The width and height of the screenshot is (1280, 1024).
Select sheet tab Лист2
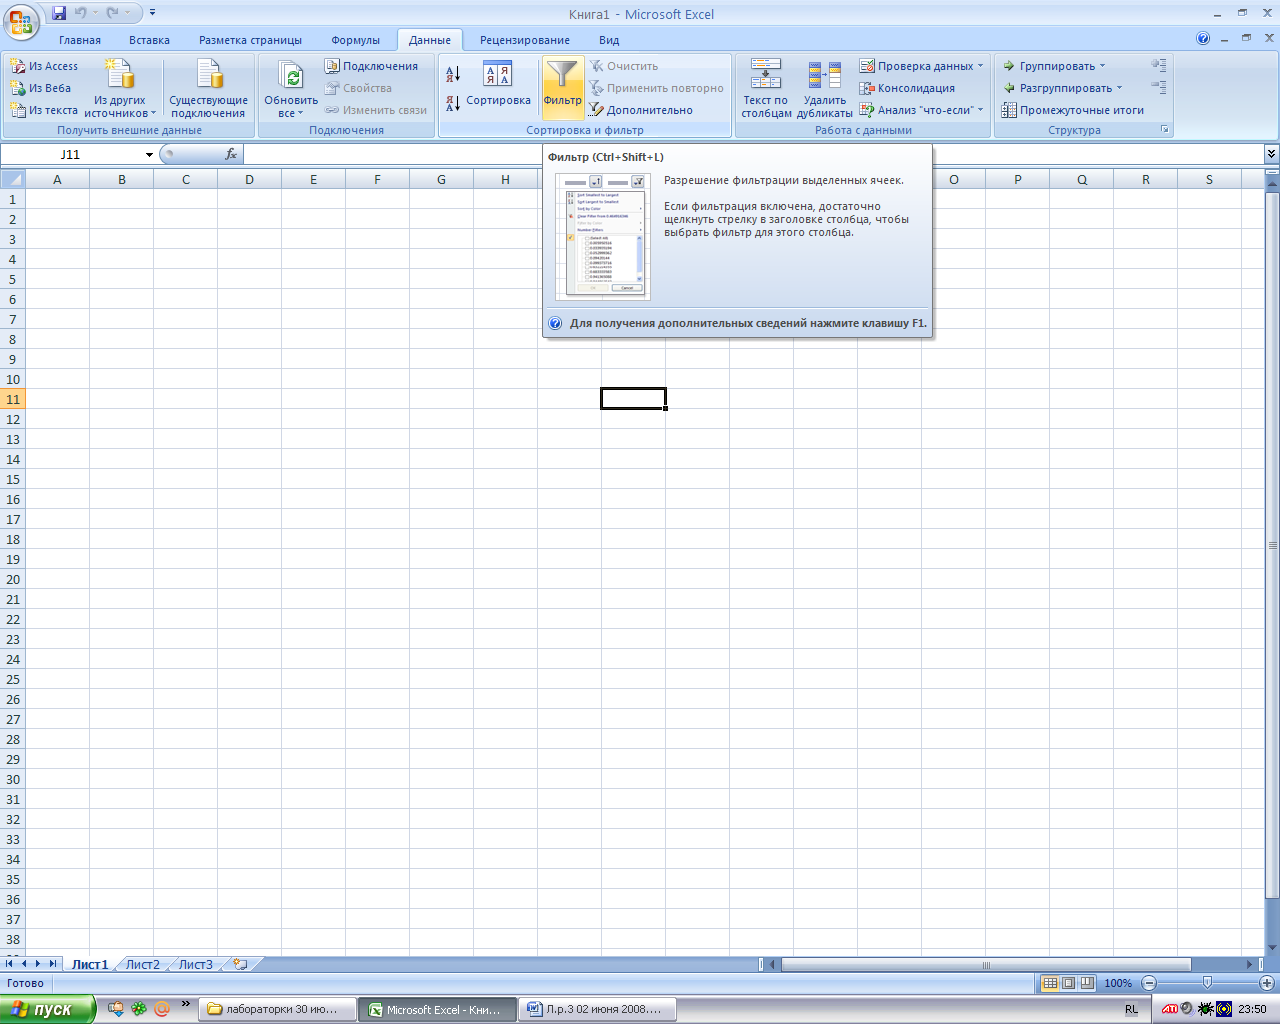coord(142,965)
